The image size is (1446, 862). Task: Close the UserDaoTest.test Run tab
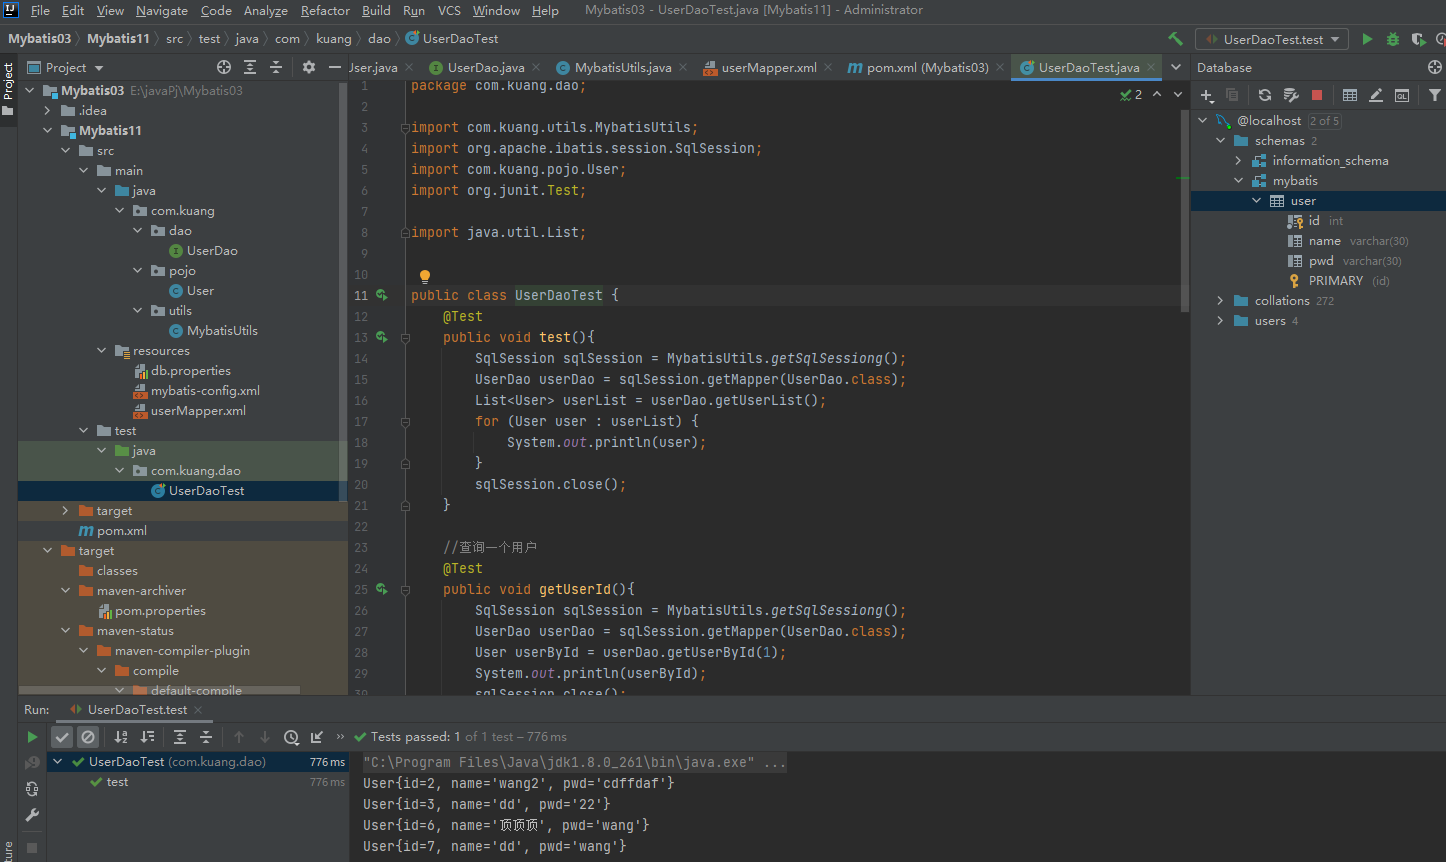198,710
